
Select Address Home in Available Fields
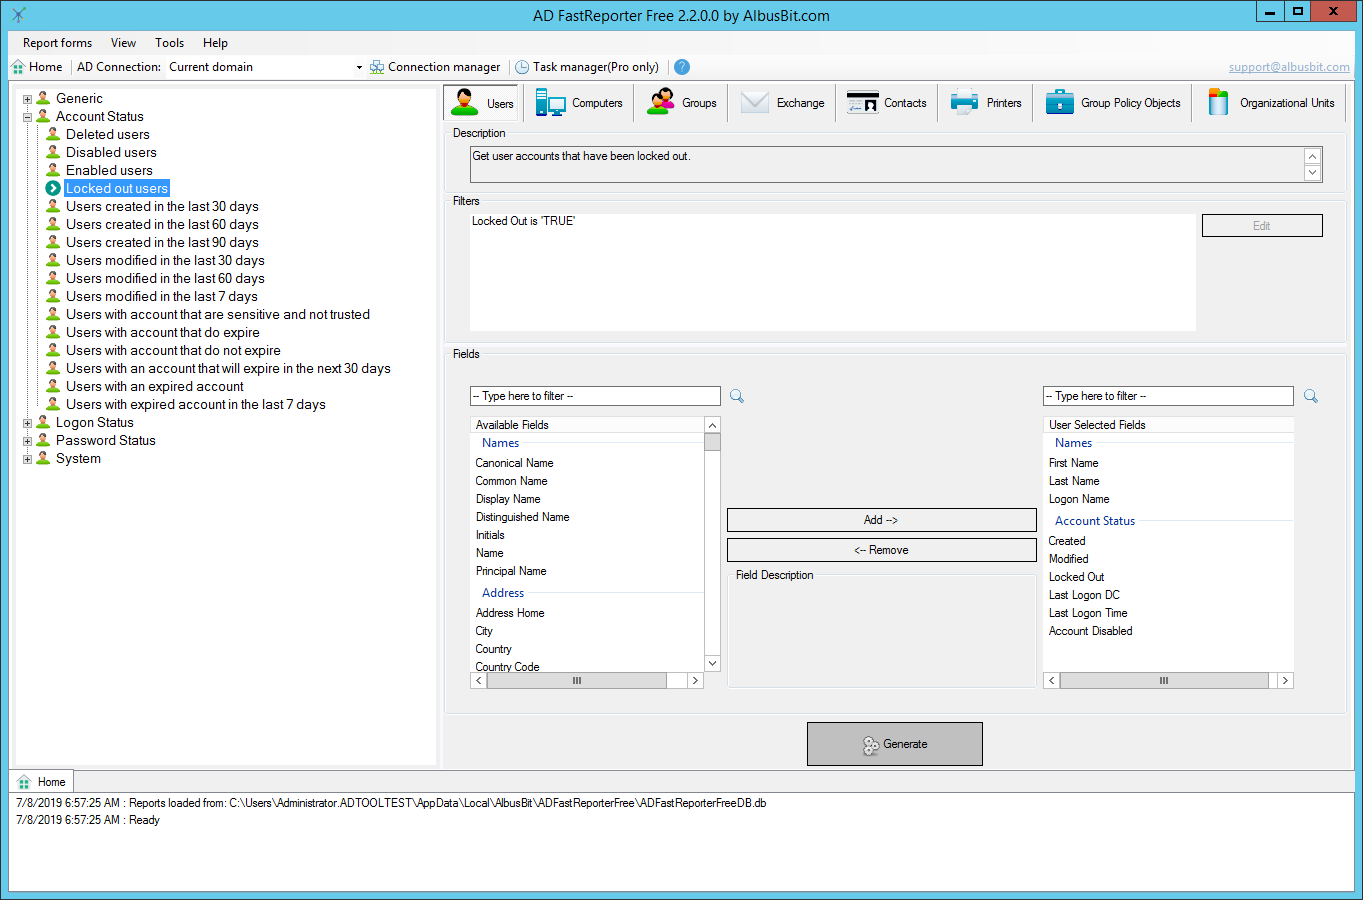click(x=510, y=613)
